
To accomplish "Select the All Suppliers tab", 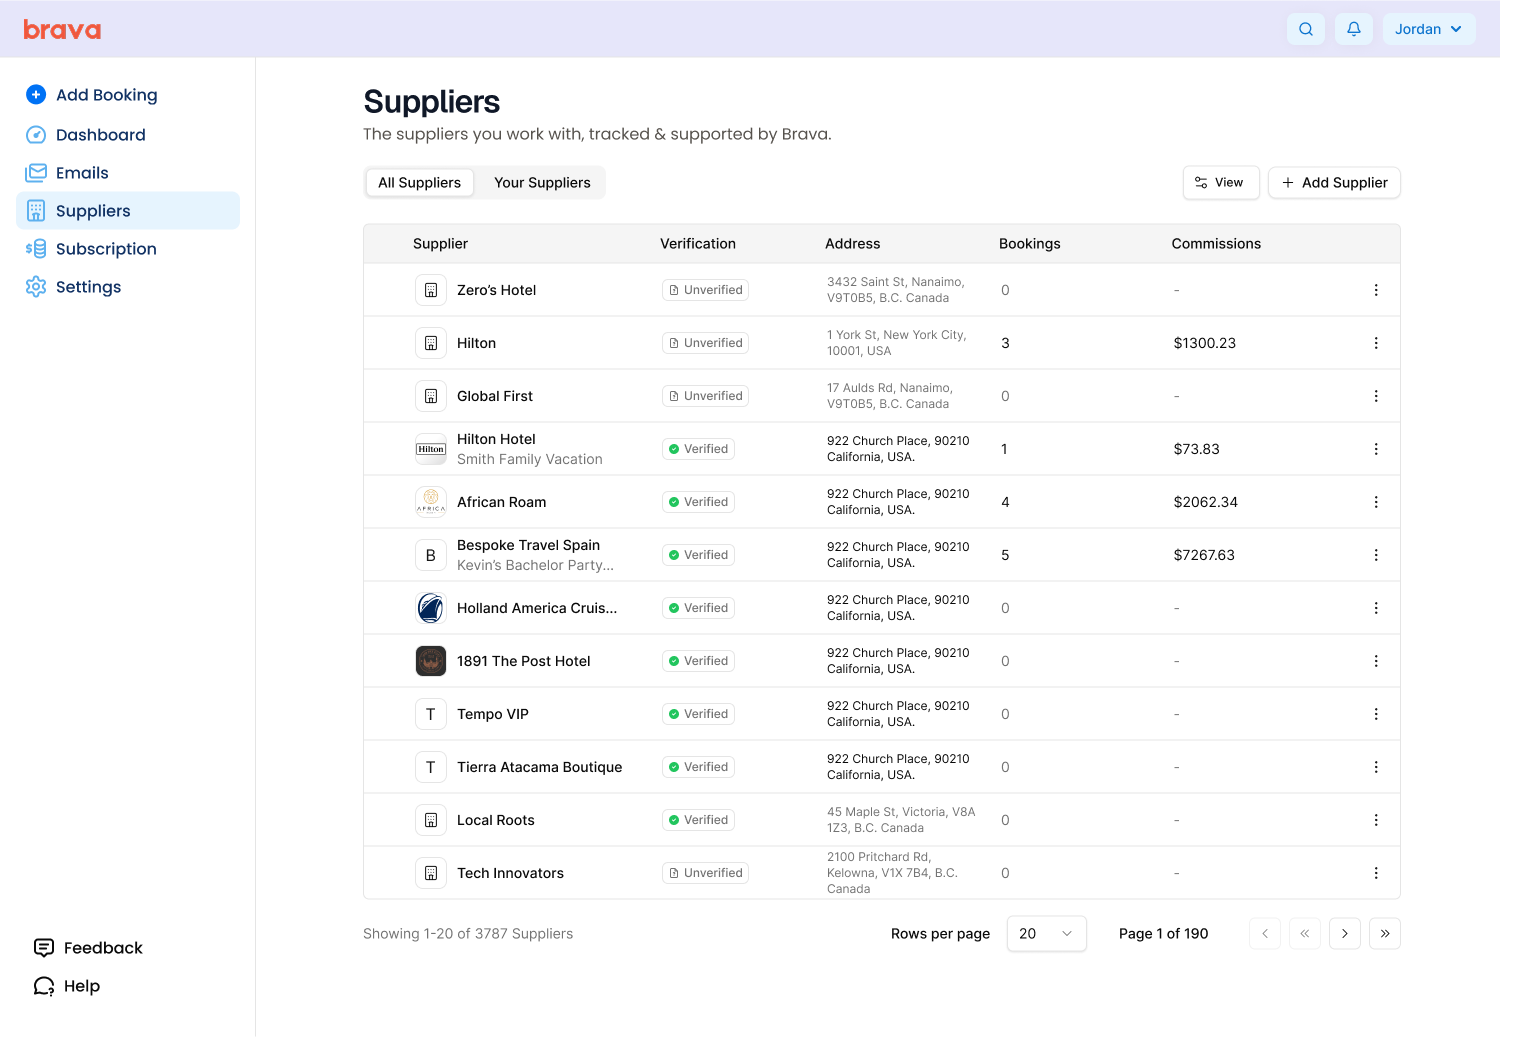I will (419, 183).
